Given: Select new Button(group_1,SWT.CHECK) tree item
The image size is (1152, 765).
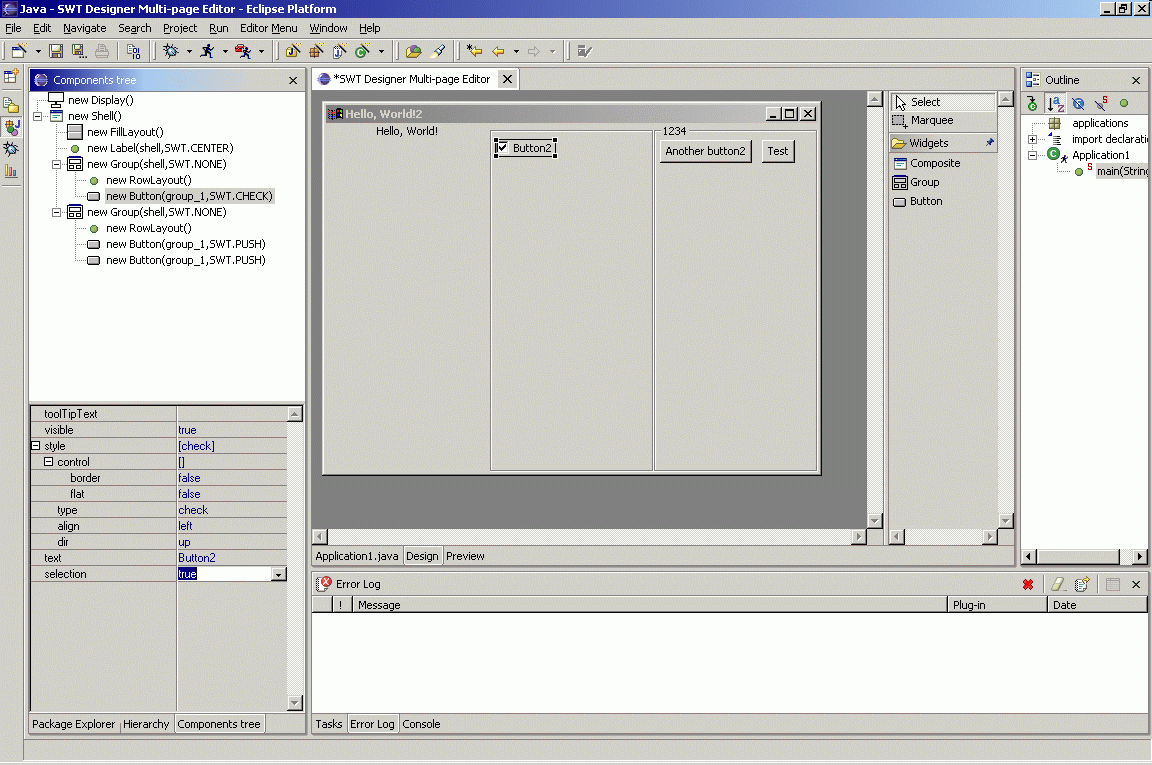Looking at the screenshot, I should point(189,196).
